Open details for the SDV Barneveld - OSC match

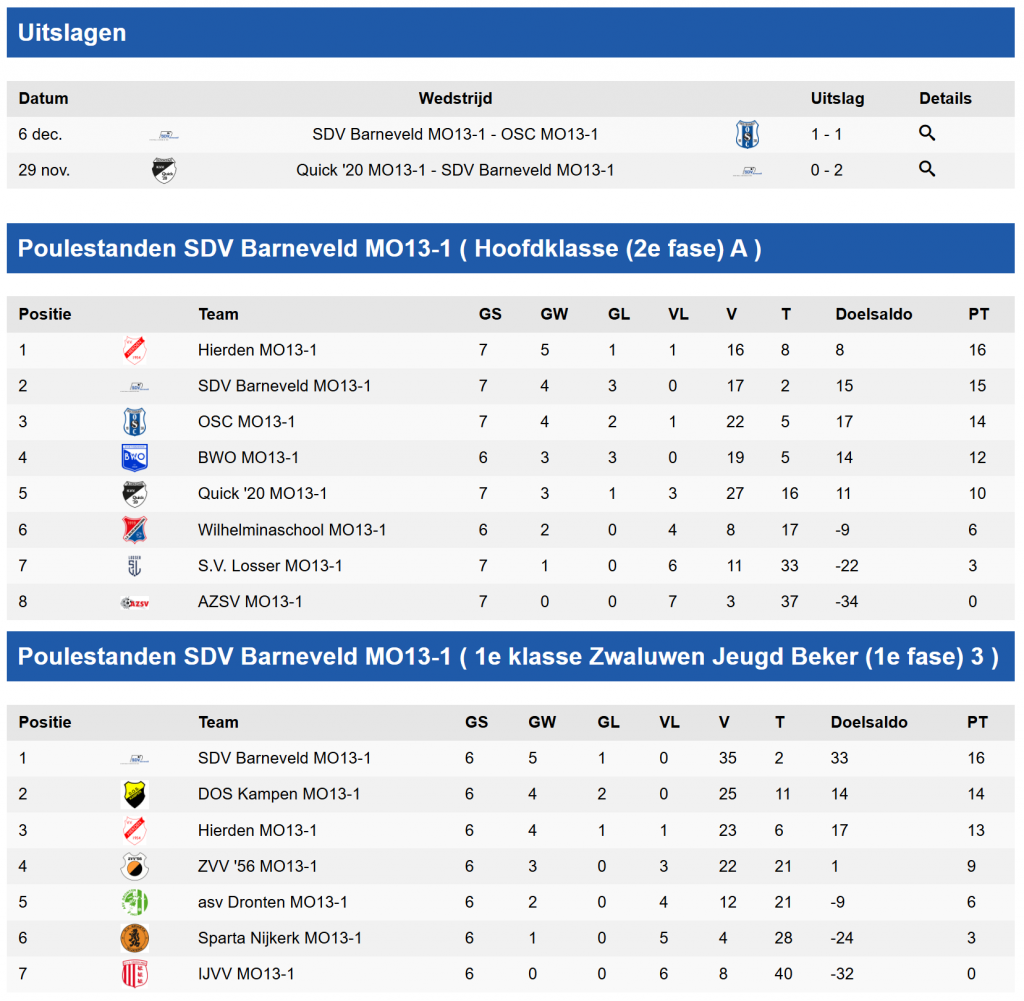click(926, 132)
